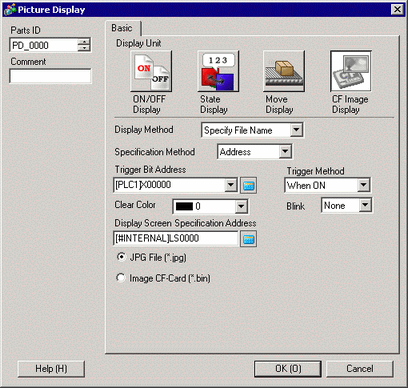Viewport: 408px width, 388px height.
Task: Open the Help (H) button
Action: (51, 369)
